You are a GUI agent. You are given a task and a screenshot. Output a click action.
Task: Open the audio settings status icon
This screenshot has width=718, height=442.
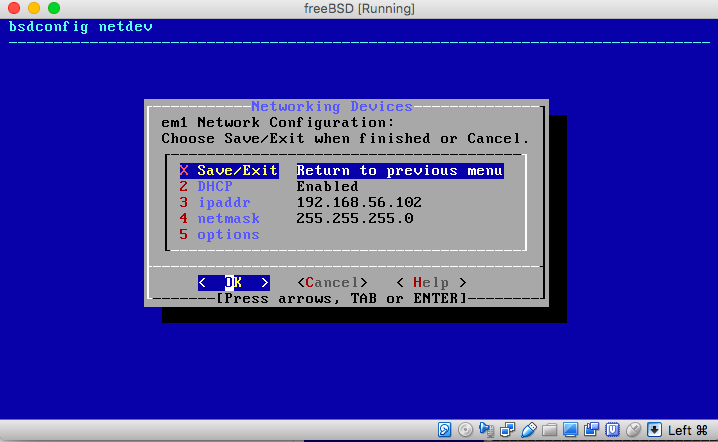click(486, 430)
